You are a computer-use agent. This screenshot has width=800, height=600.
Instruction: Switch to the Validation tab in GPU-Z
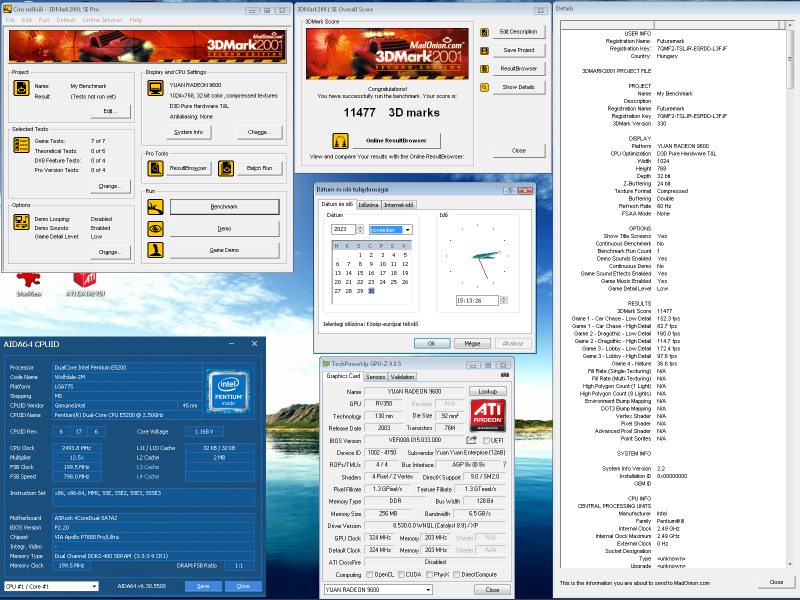pos(402,377)
